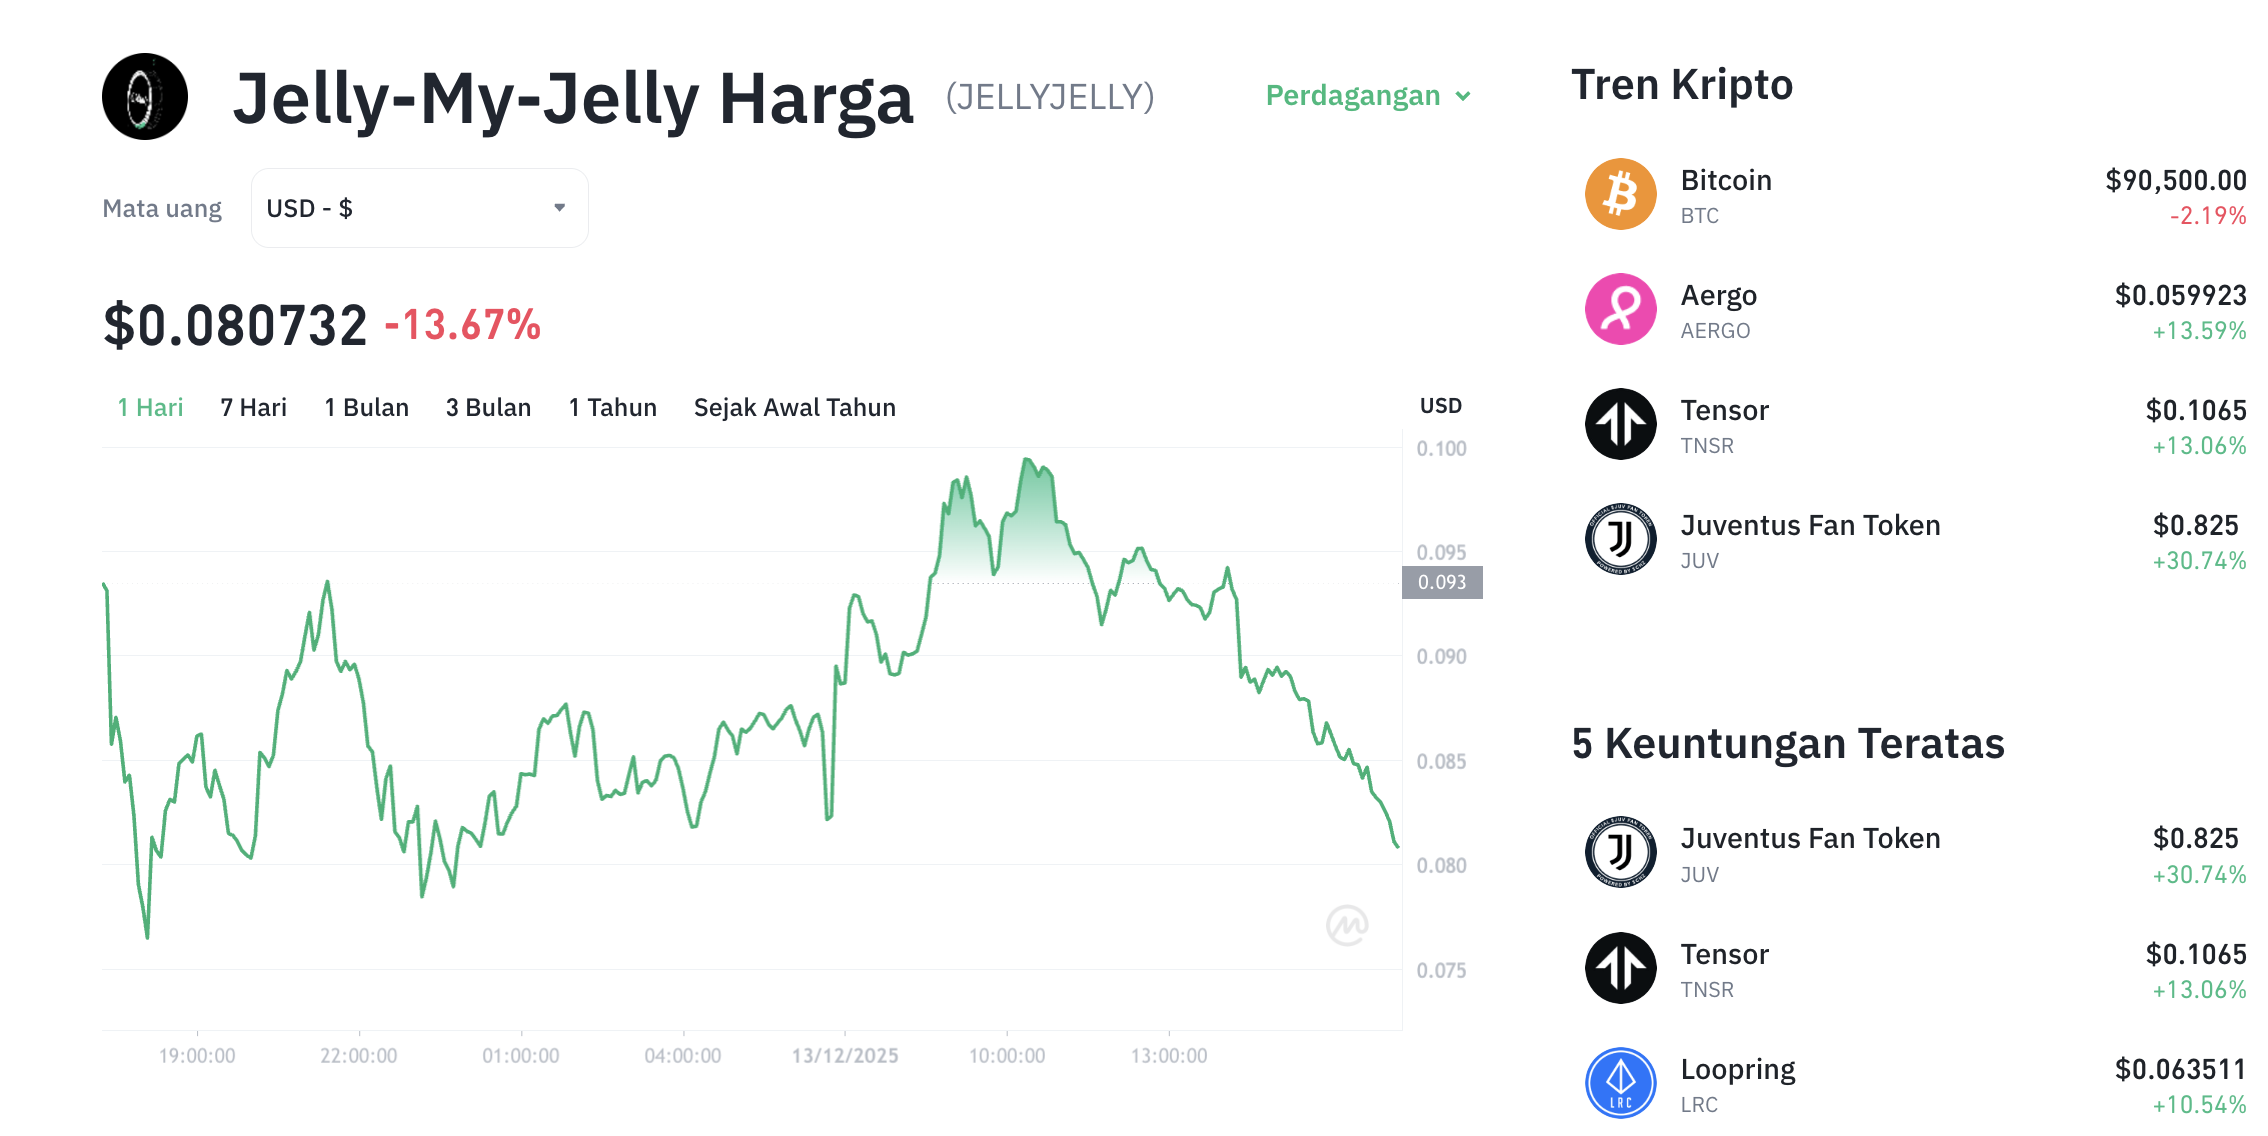Viewport: 2268px width, 1136px height.
Task: Switch to the 7 Hari chart view
Action: point(253,407)
